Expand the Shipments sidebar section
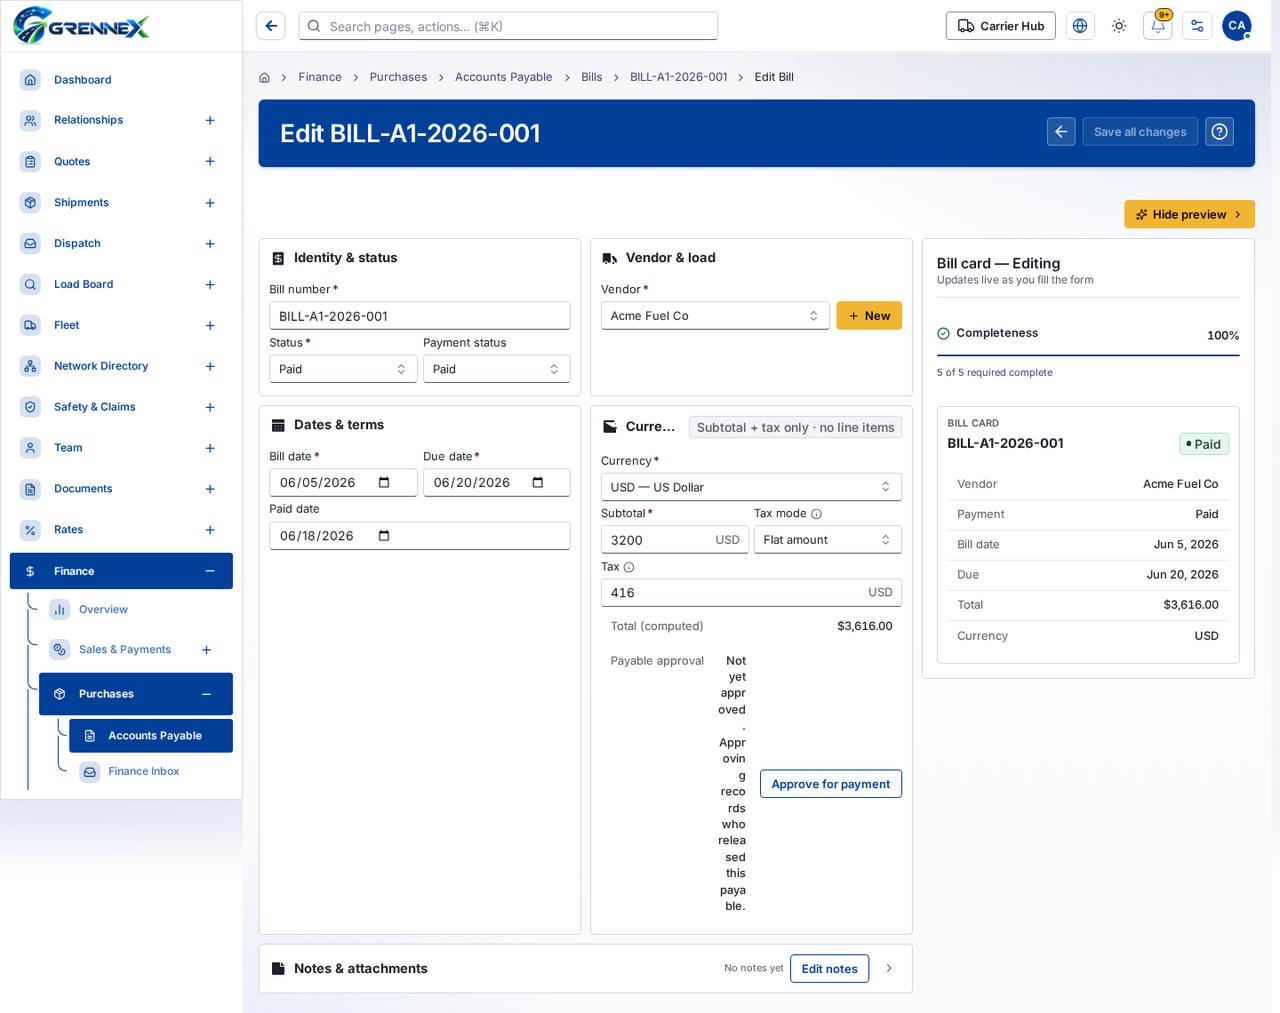The width and height of the screenshot is (1280, 1013). point(210,203)
